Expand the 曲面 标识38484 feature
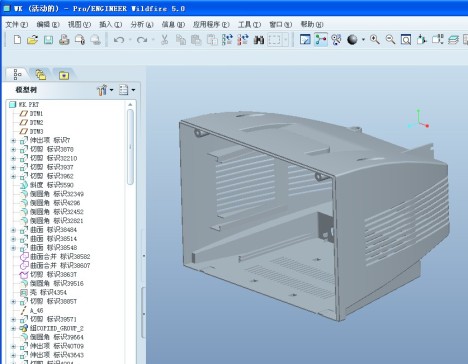 pyautogui.click(x=14, y=230)
